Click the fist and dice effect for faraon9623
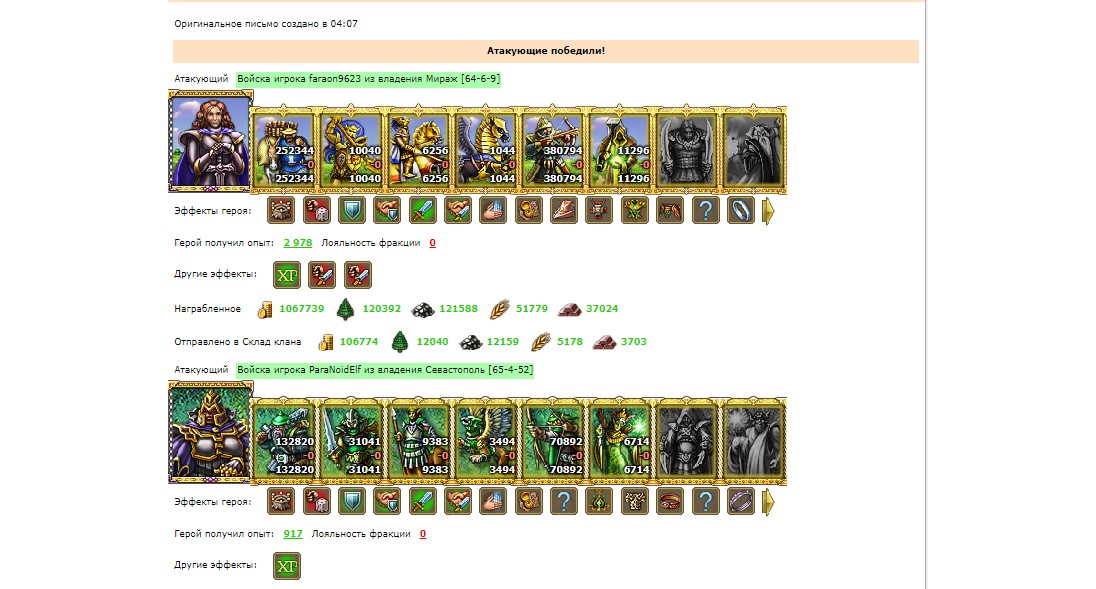1096x589 pixels. [x=317, y=210]
